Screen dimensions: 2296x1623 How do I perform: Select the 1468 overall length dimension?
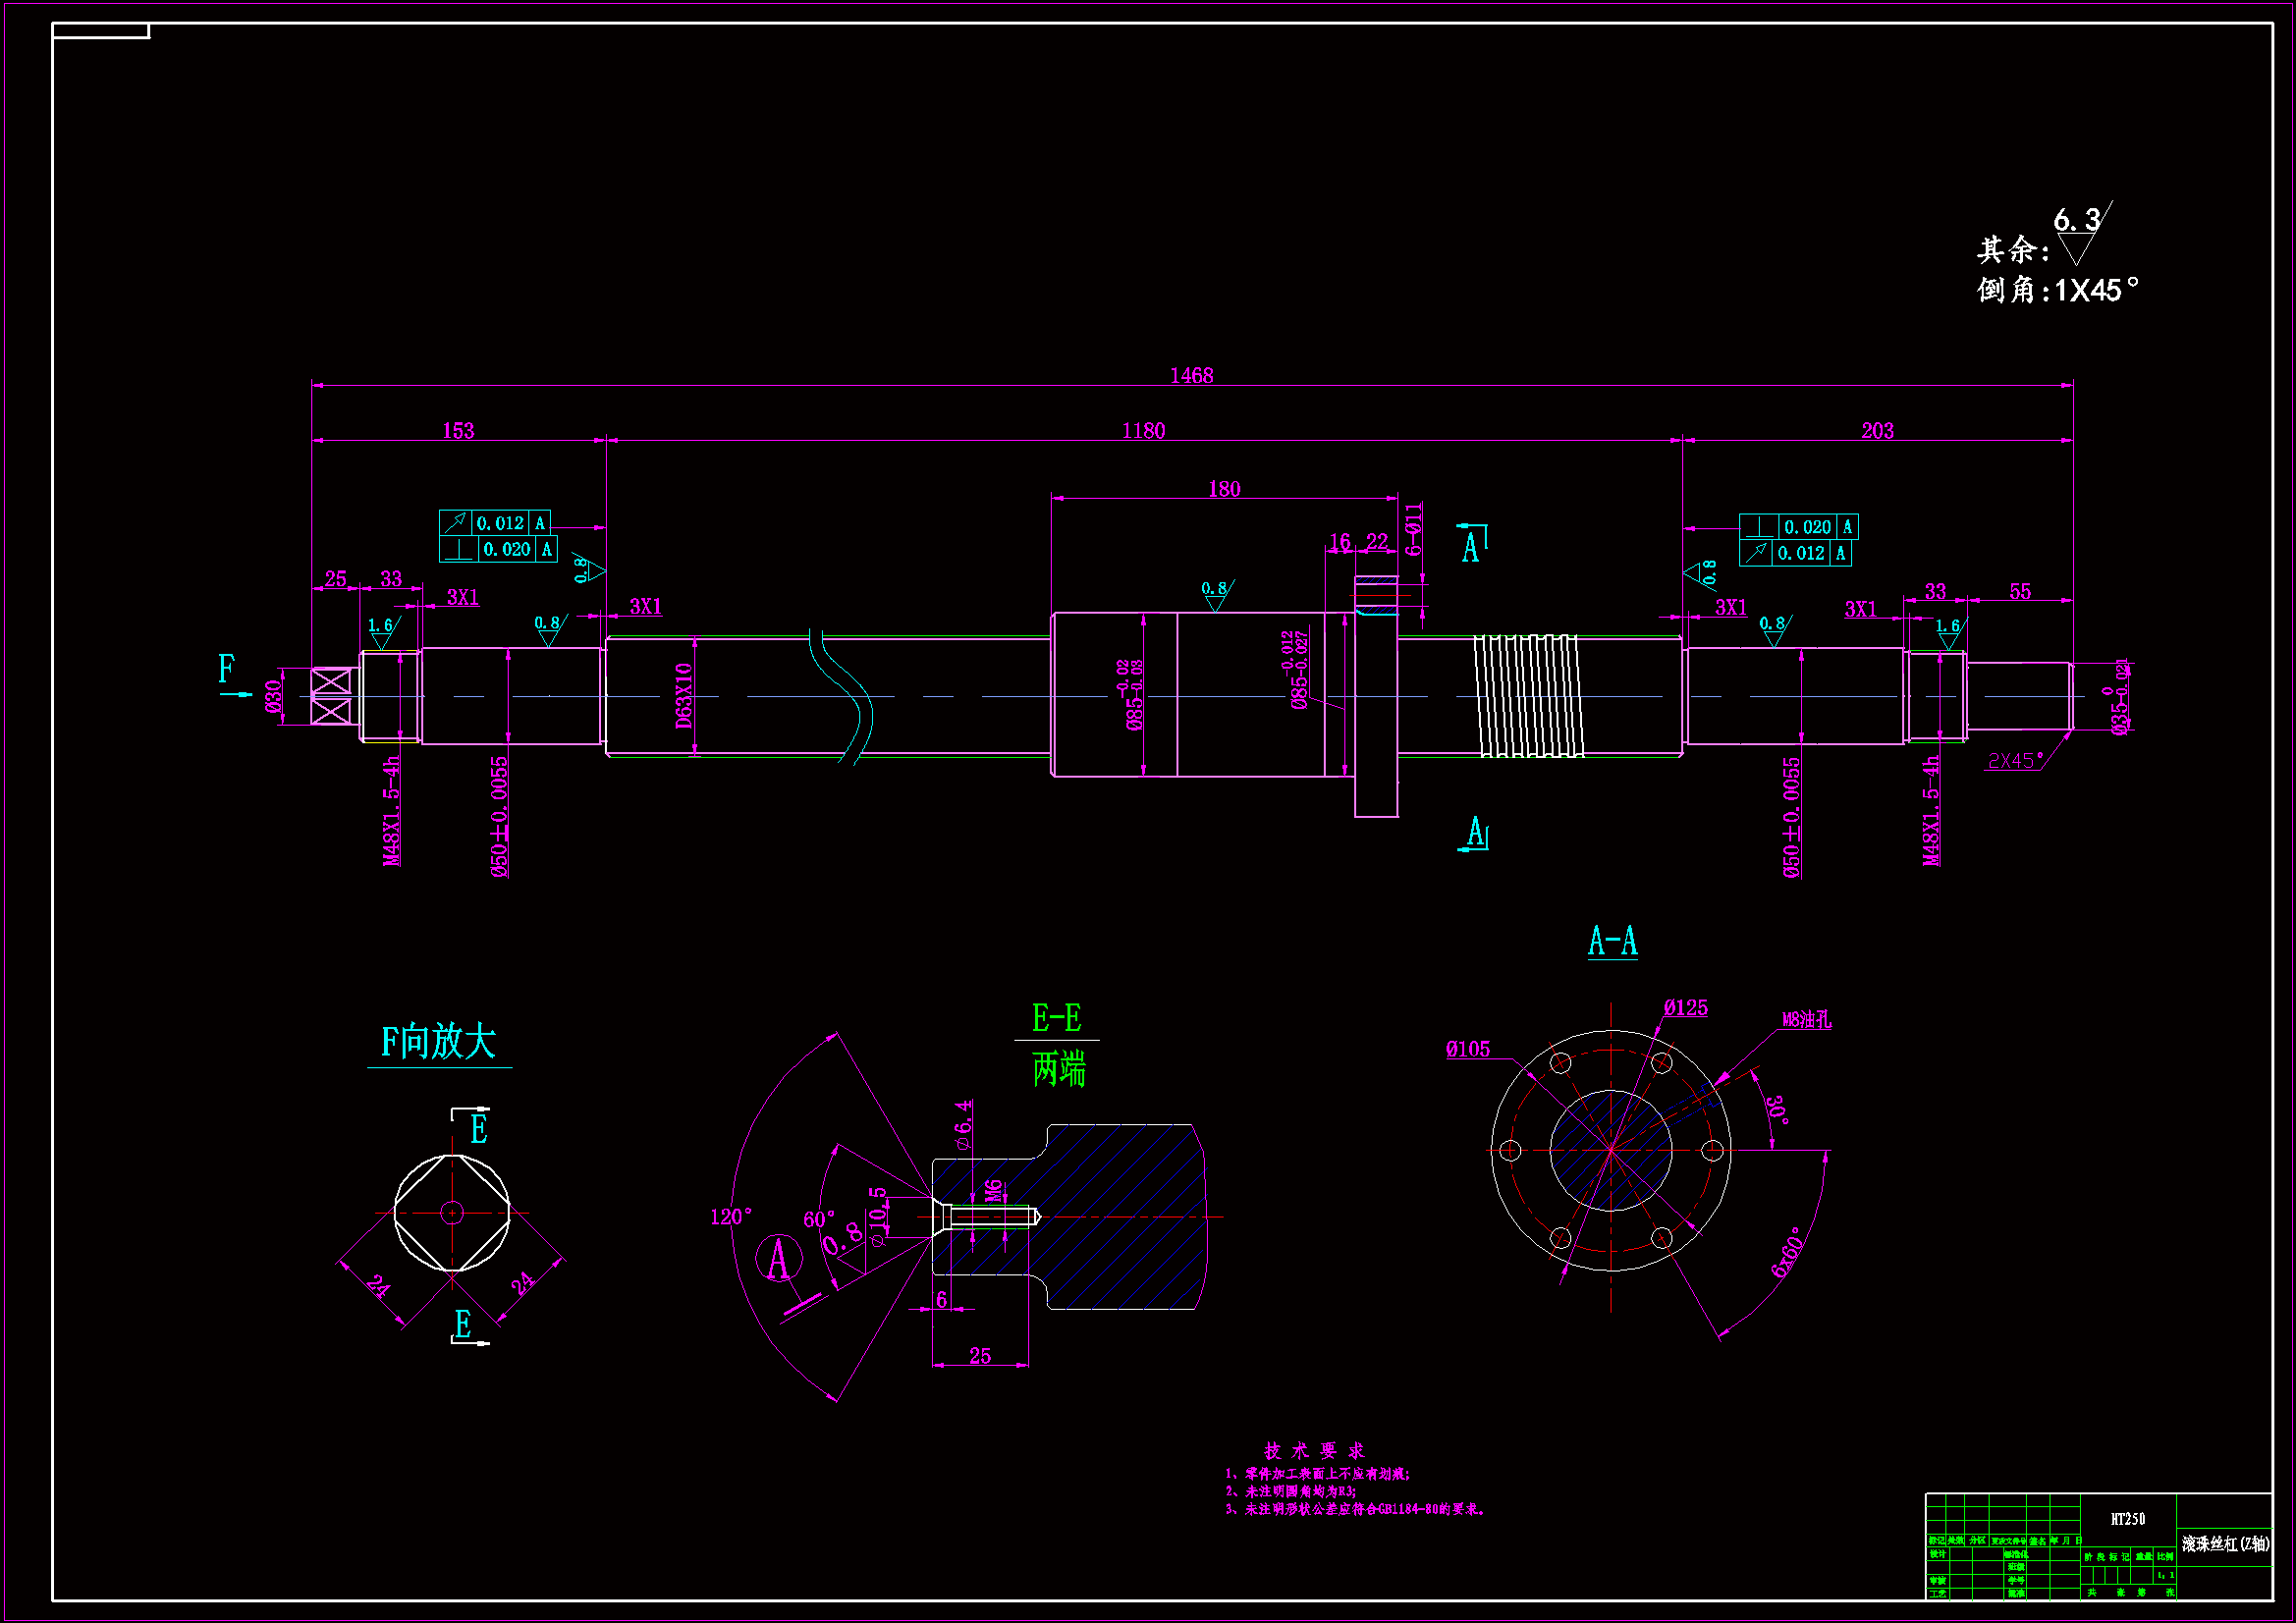(x=1191, y=375)
